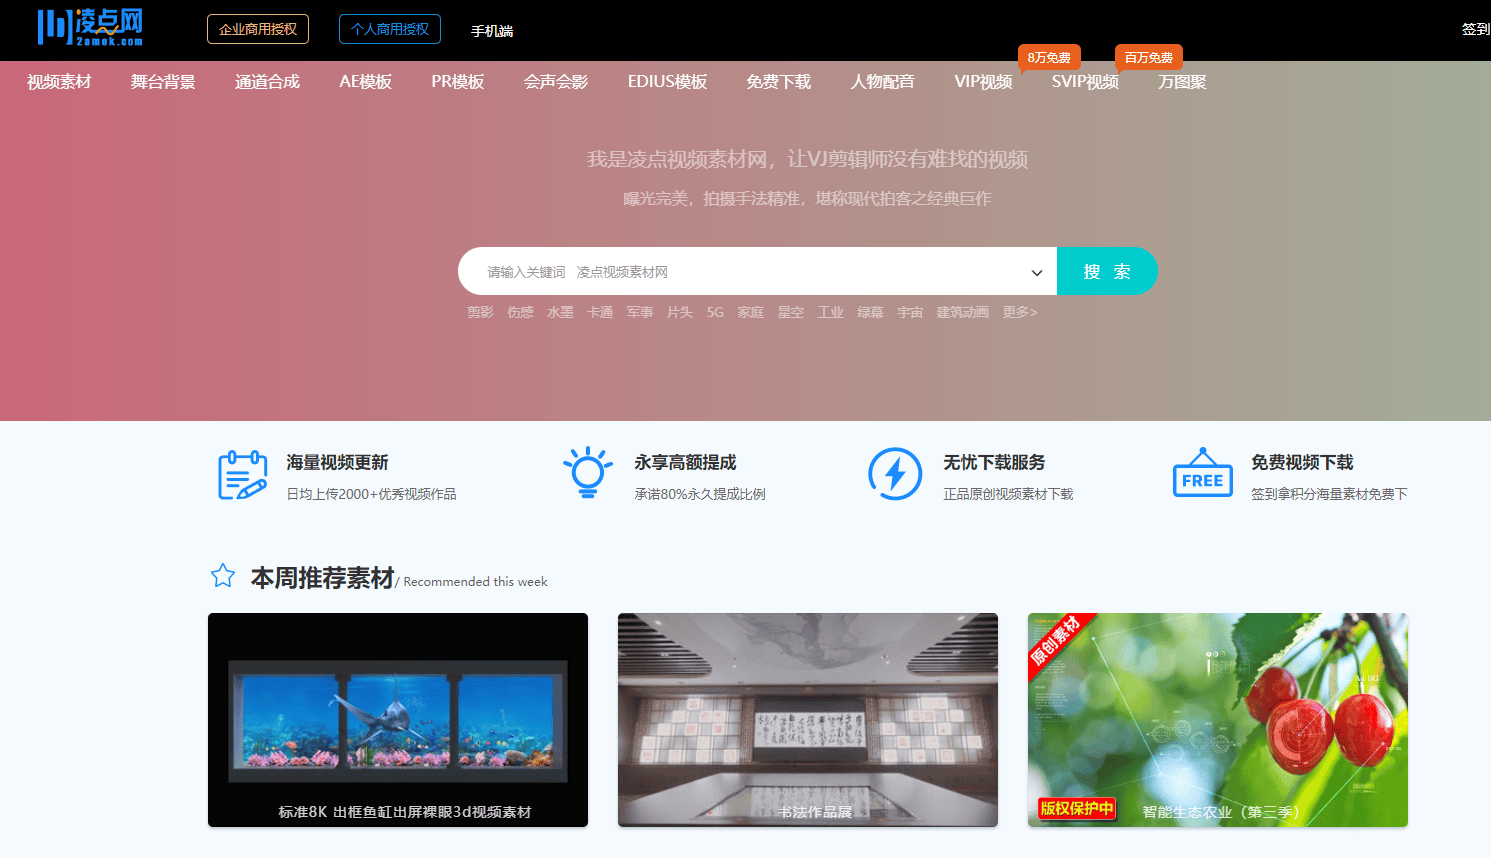1491x858 pixels.
Task: Select 会声会影 in navigation
Action: [556, 82]
